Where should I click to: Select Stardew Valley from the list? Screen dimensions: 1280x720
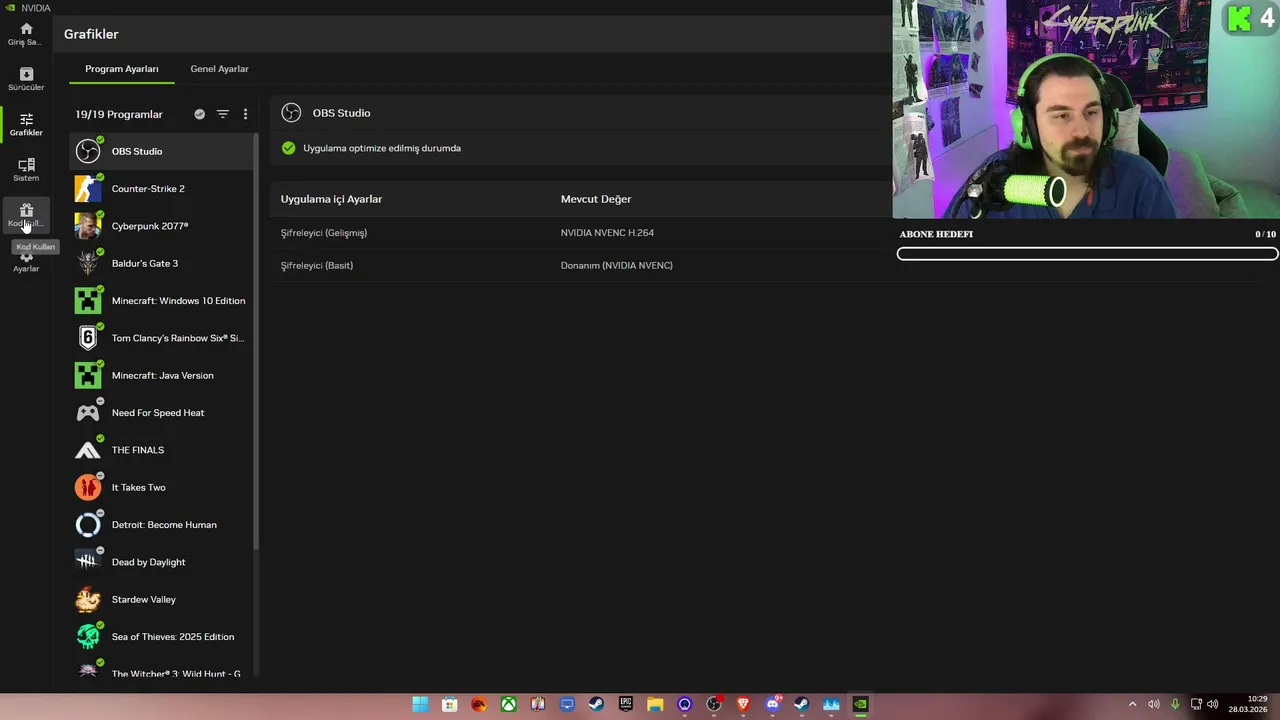[161, 599]
